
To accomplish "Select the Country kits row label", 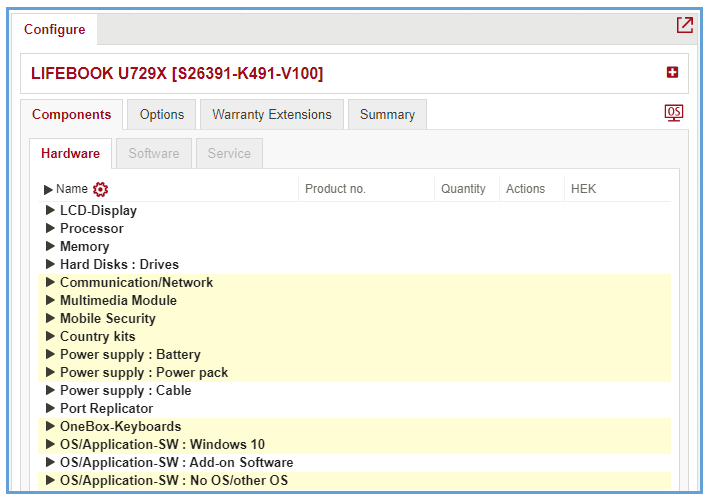I will pyautogui.click(x=98, y=337).
